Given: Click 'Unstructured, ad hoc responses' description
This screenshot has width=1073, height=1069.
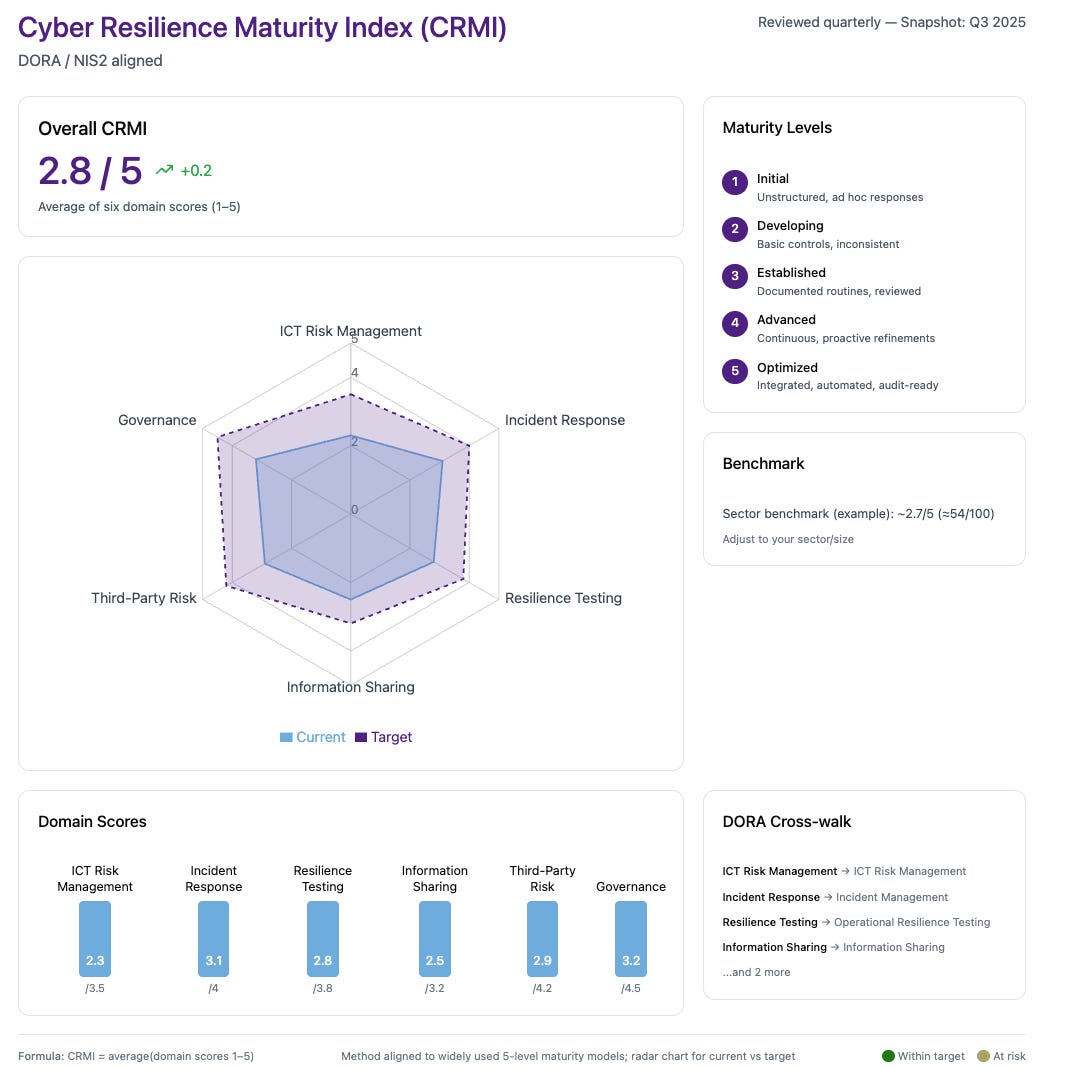Looking at the screenshot, I should click(x=840, y=197).
